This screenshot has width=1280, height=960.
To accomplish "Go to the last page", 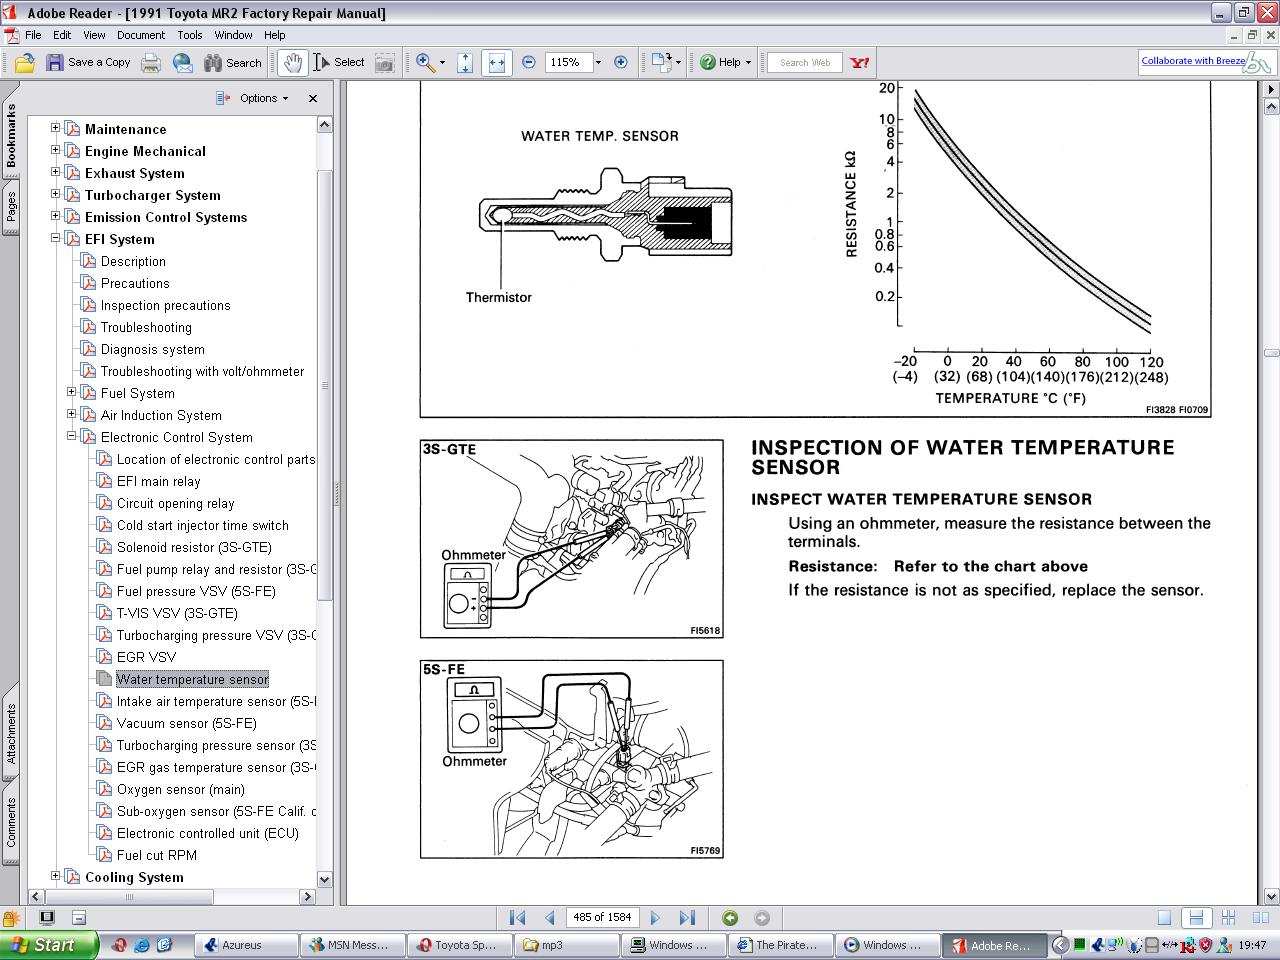I will pos(687,918).
